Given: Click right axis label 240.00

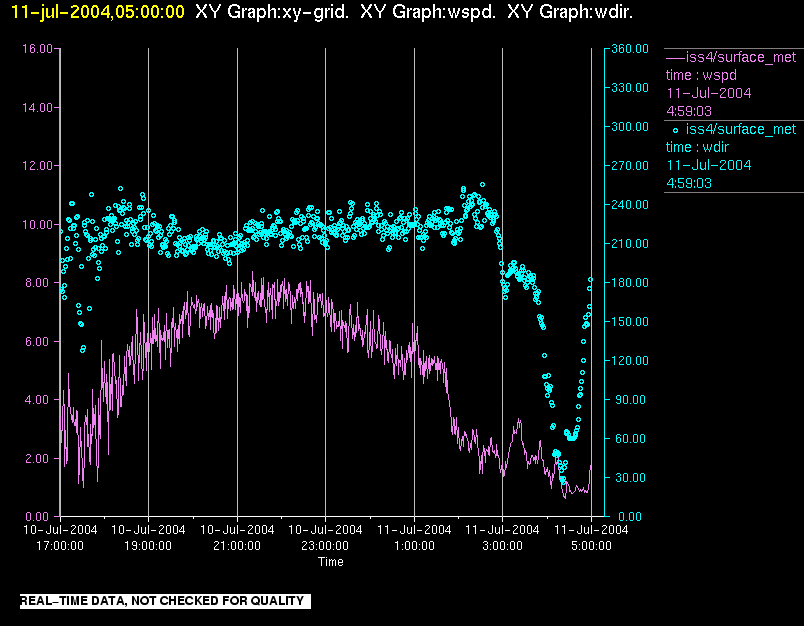Looking at the screenshot, I should coord(630,205).
